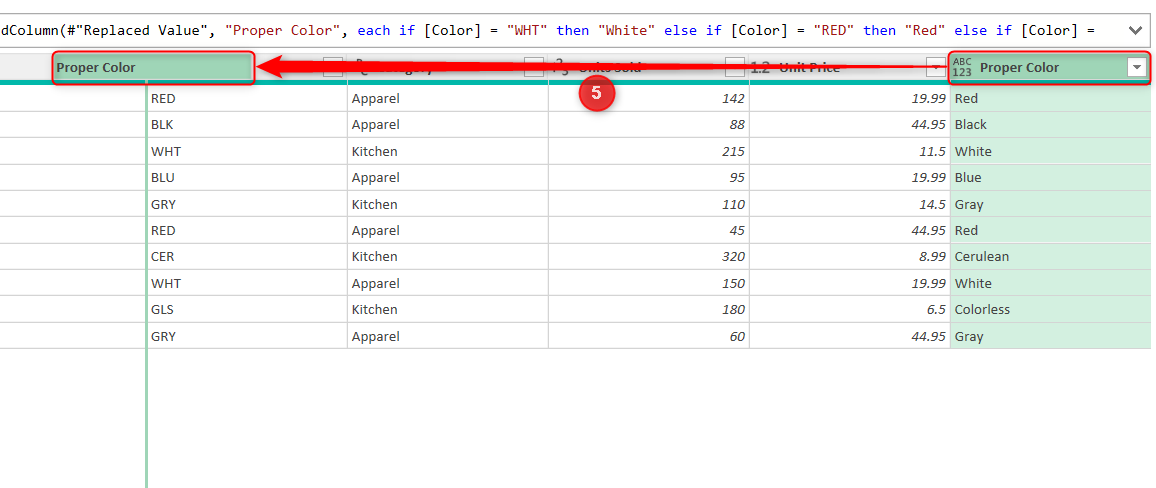The width and height of the screenshot is (1156, 488).
Task: Expand the formula bar with the chevron
Action: [x=1134, y=30]
